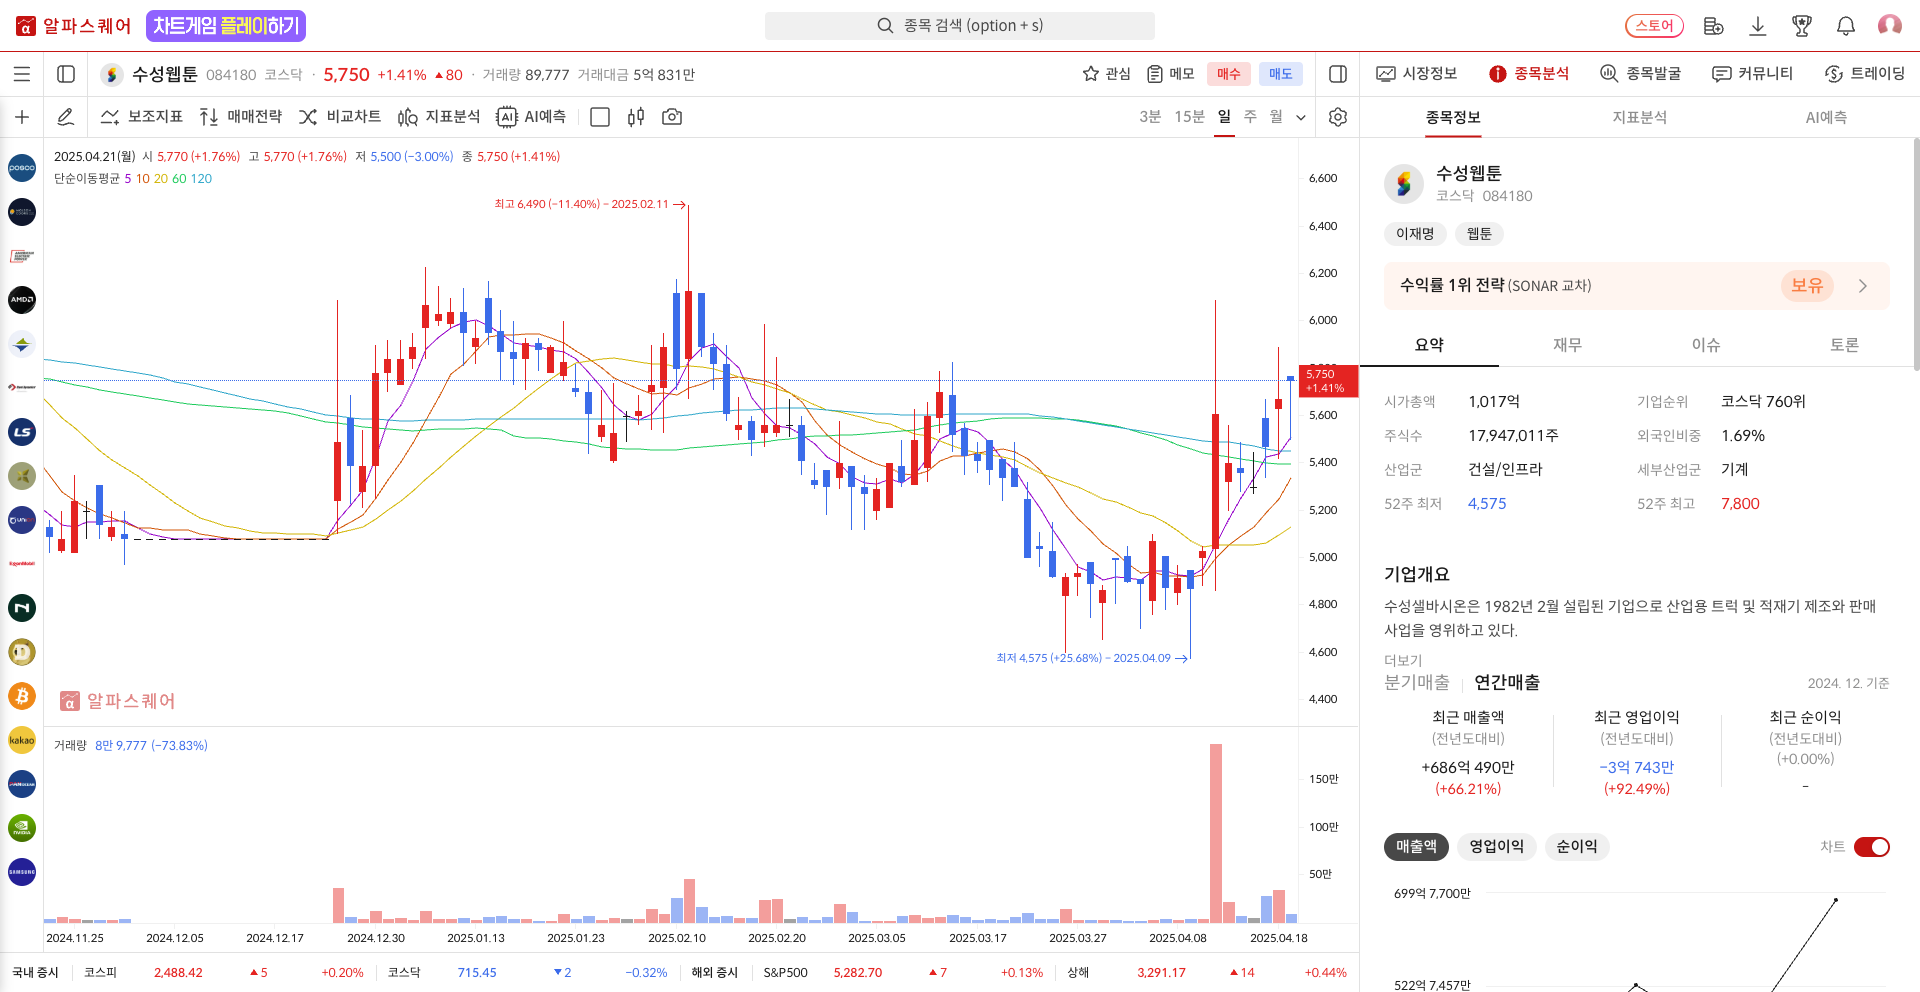This screenshot has height=992, width=1920.
Task: Play the 차트게임 플레이하기 chart game
Action: 226,26
